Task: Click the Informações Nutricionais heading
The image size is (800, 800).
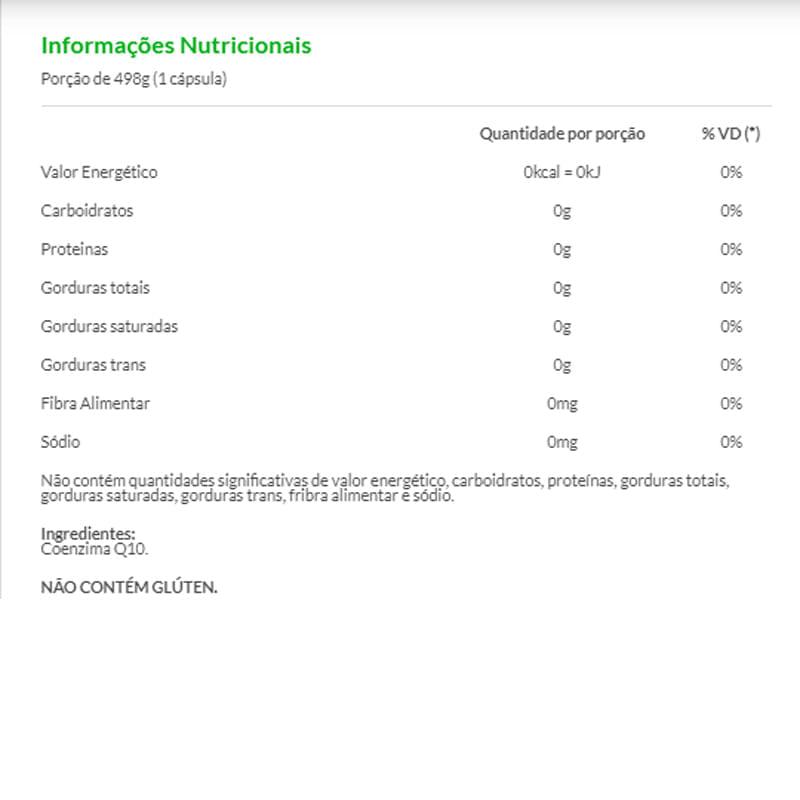Action: pyautogui.click(x=176, y=46)
